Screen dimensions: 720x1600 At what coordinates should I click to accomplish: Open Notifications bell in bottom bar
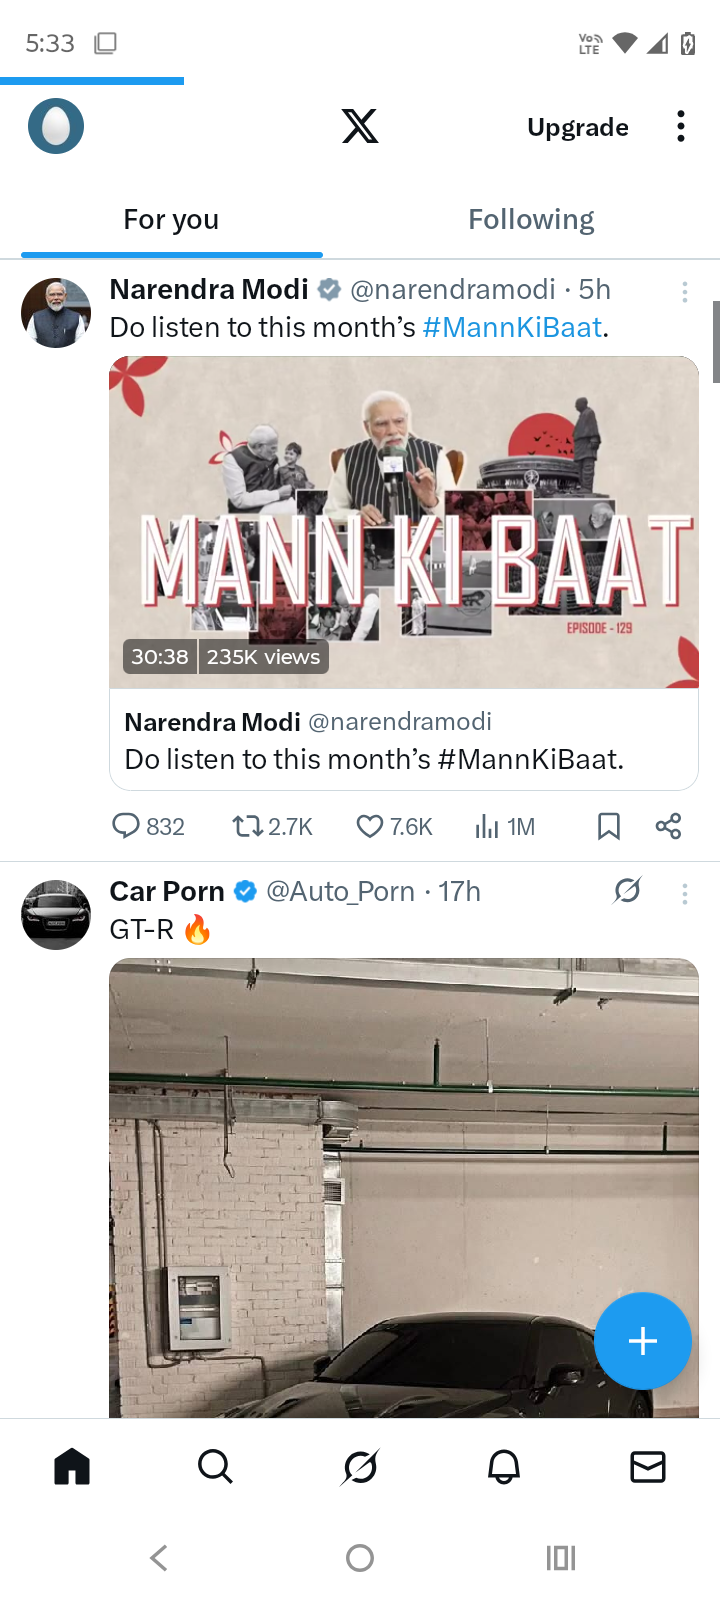pyautogui.click(x=504, y=1467)
